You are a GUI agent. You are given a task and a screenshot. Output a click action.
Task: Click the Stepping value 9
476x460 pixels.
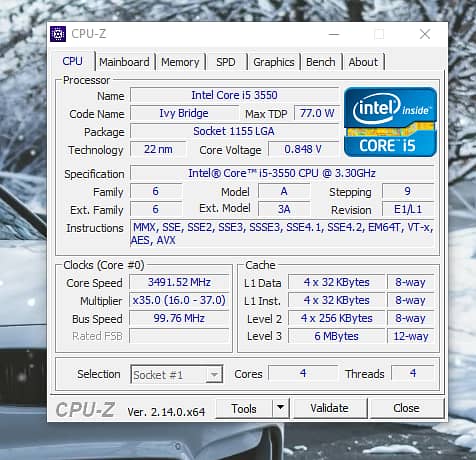(x=408, y=191)
